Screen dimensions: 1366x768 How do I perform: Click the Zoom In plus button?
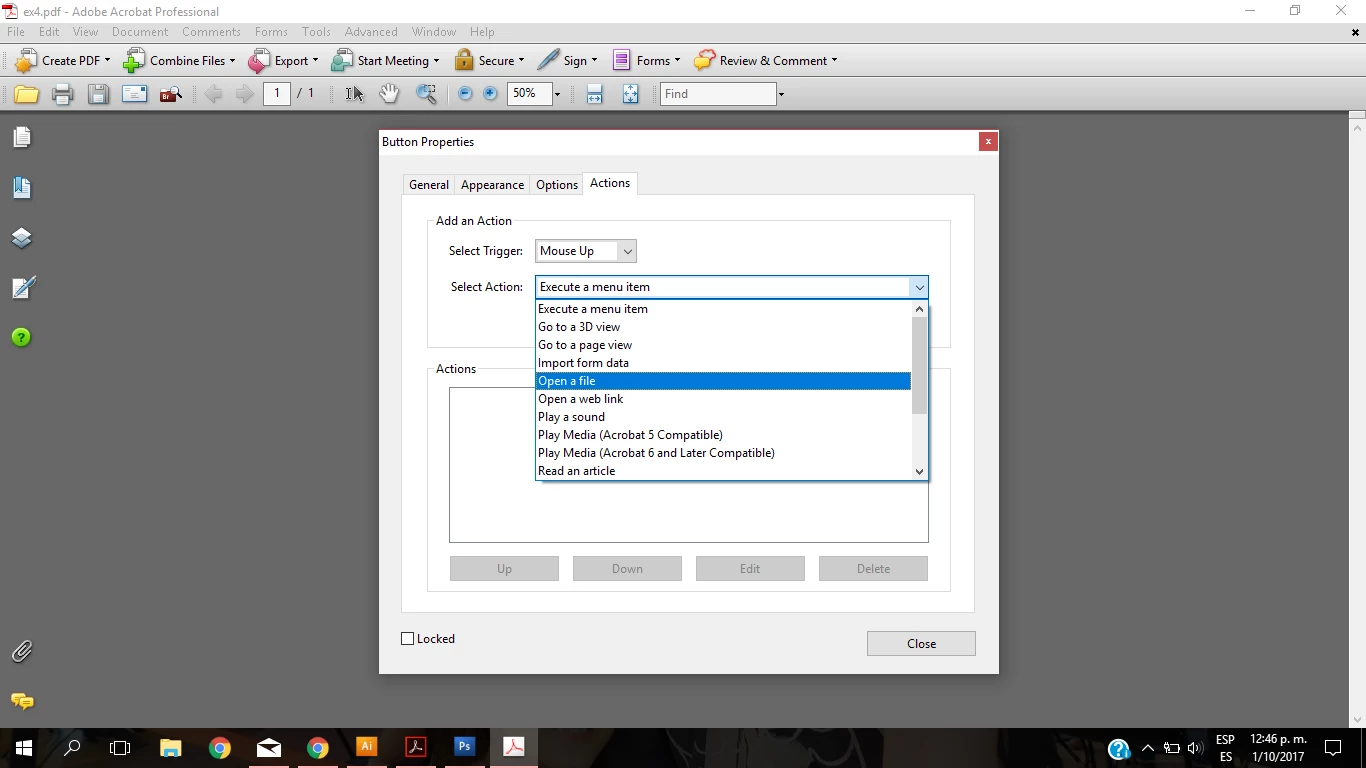pos(490,93)
